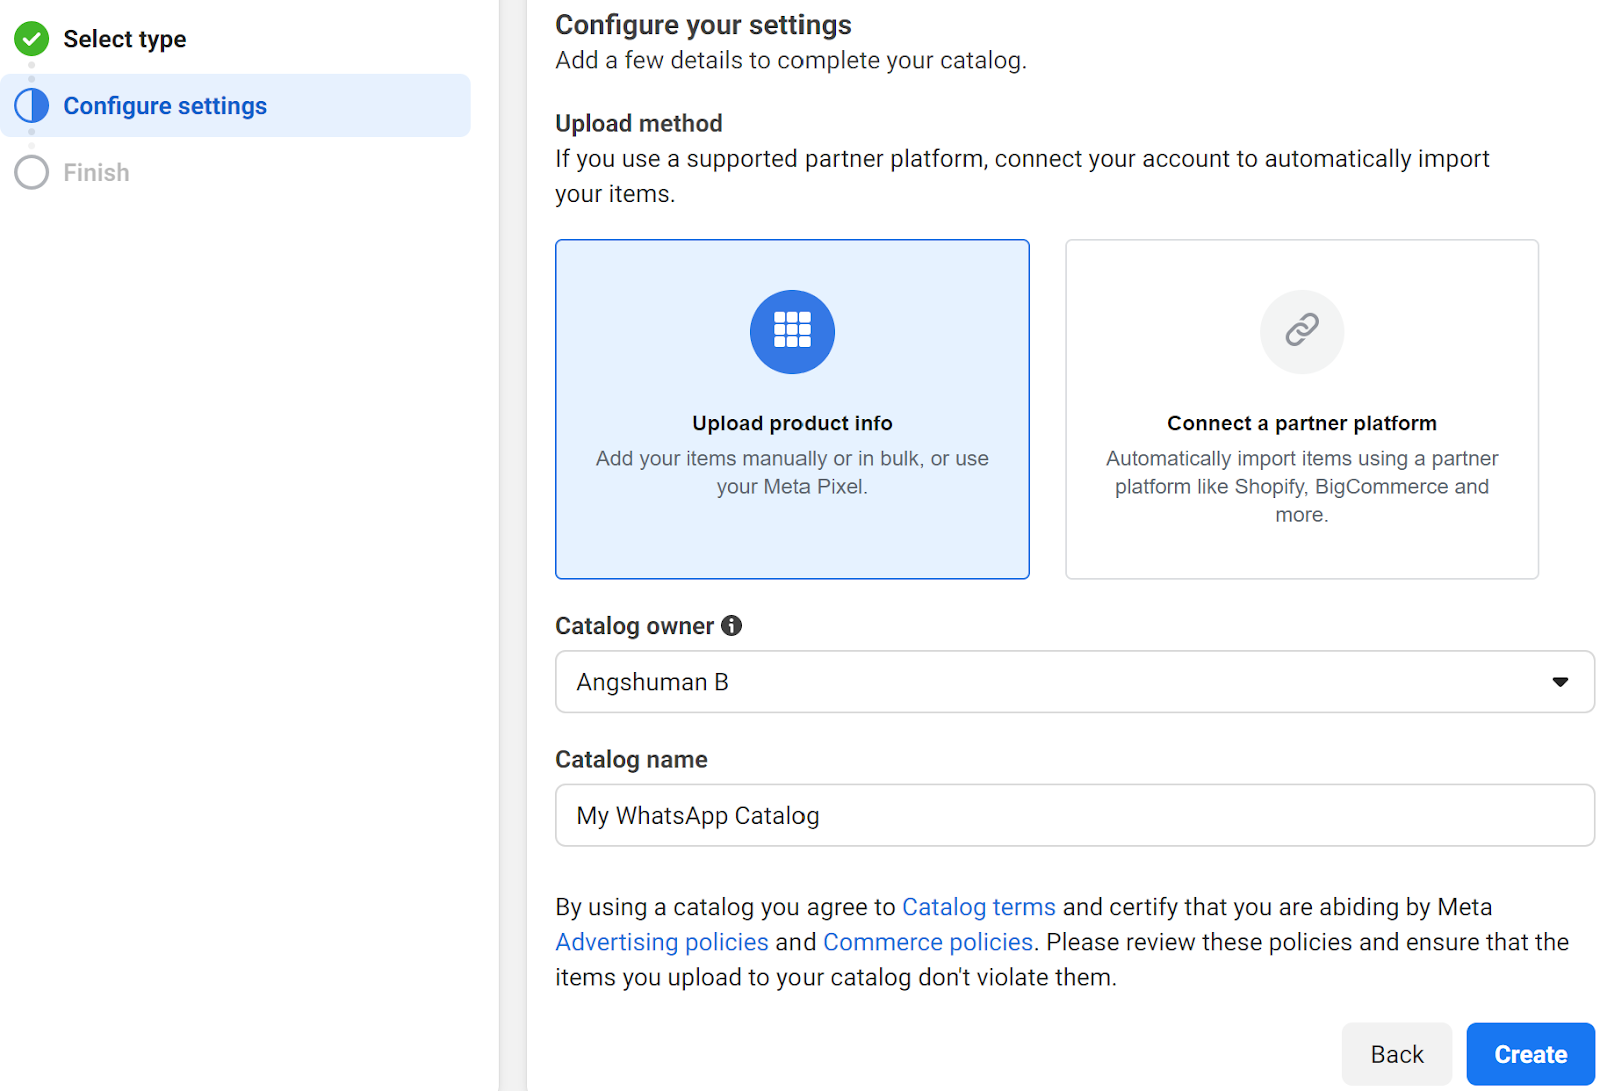Expand the Catalog owner dropdown arrow
Image resolution: width=1600 pixels, height=1091 pixels.
click(x=1559, y=682)
